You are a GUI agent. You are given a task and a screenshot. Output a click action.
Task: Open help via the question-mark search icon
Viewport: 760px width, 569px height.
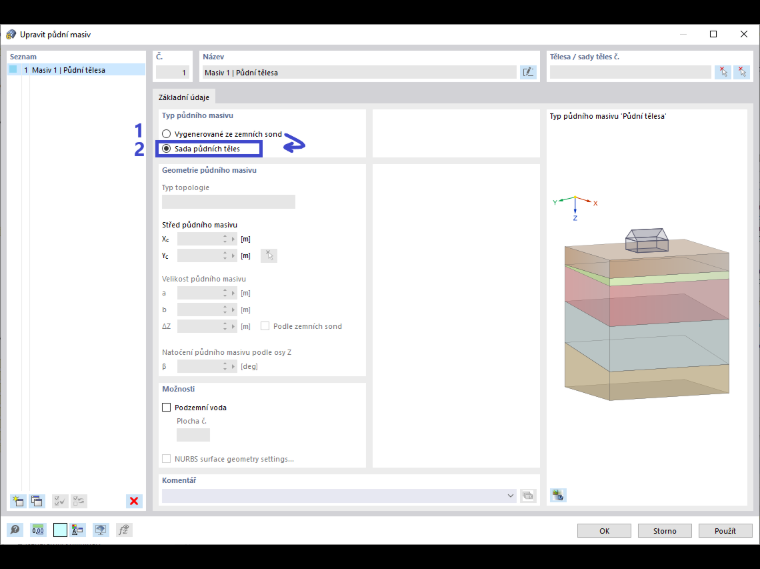[x=15, y=530]
